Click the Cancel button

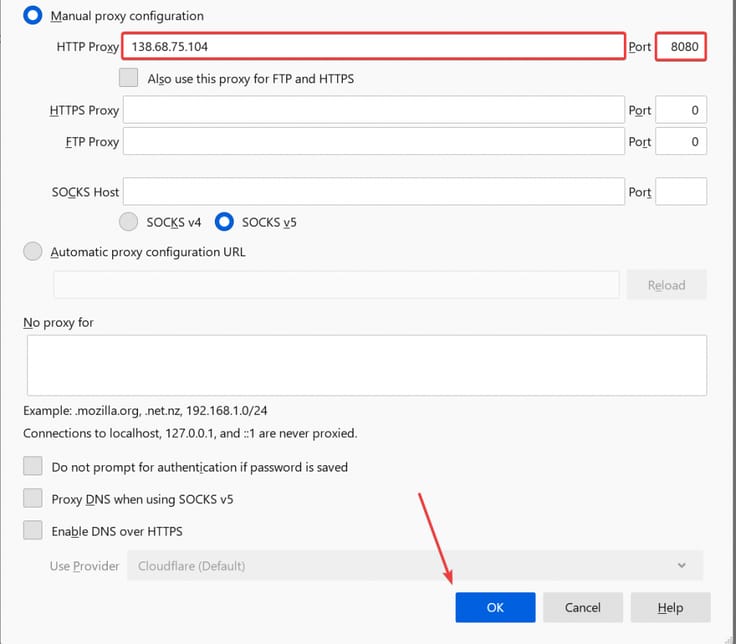tap(583, 608)
